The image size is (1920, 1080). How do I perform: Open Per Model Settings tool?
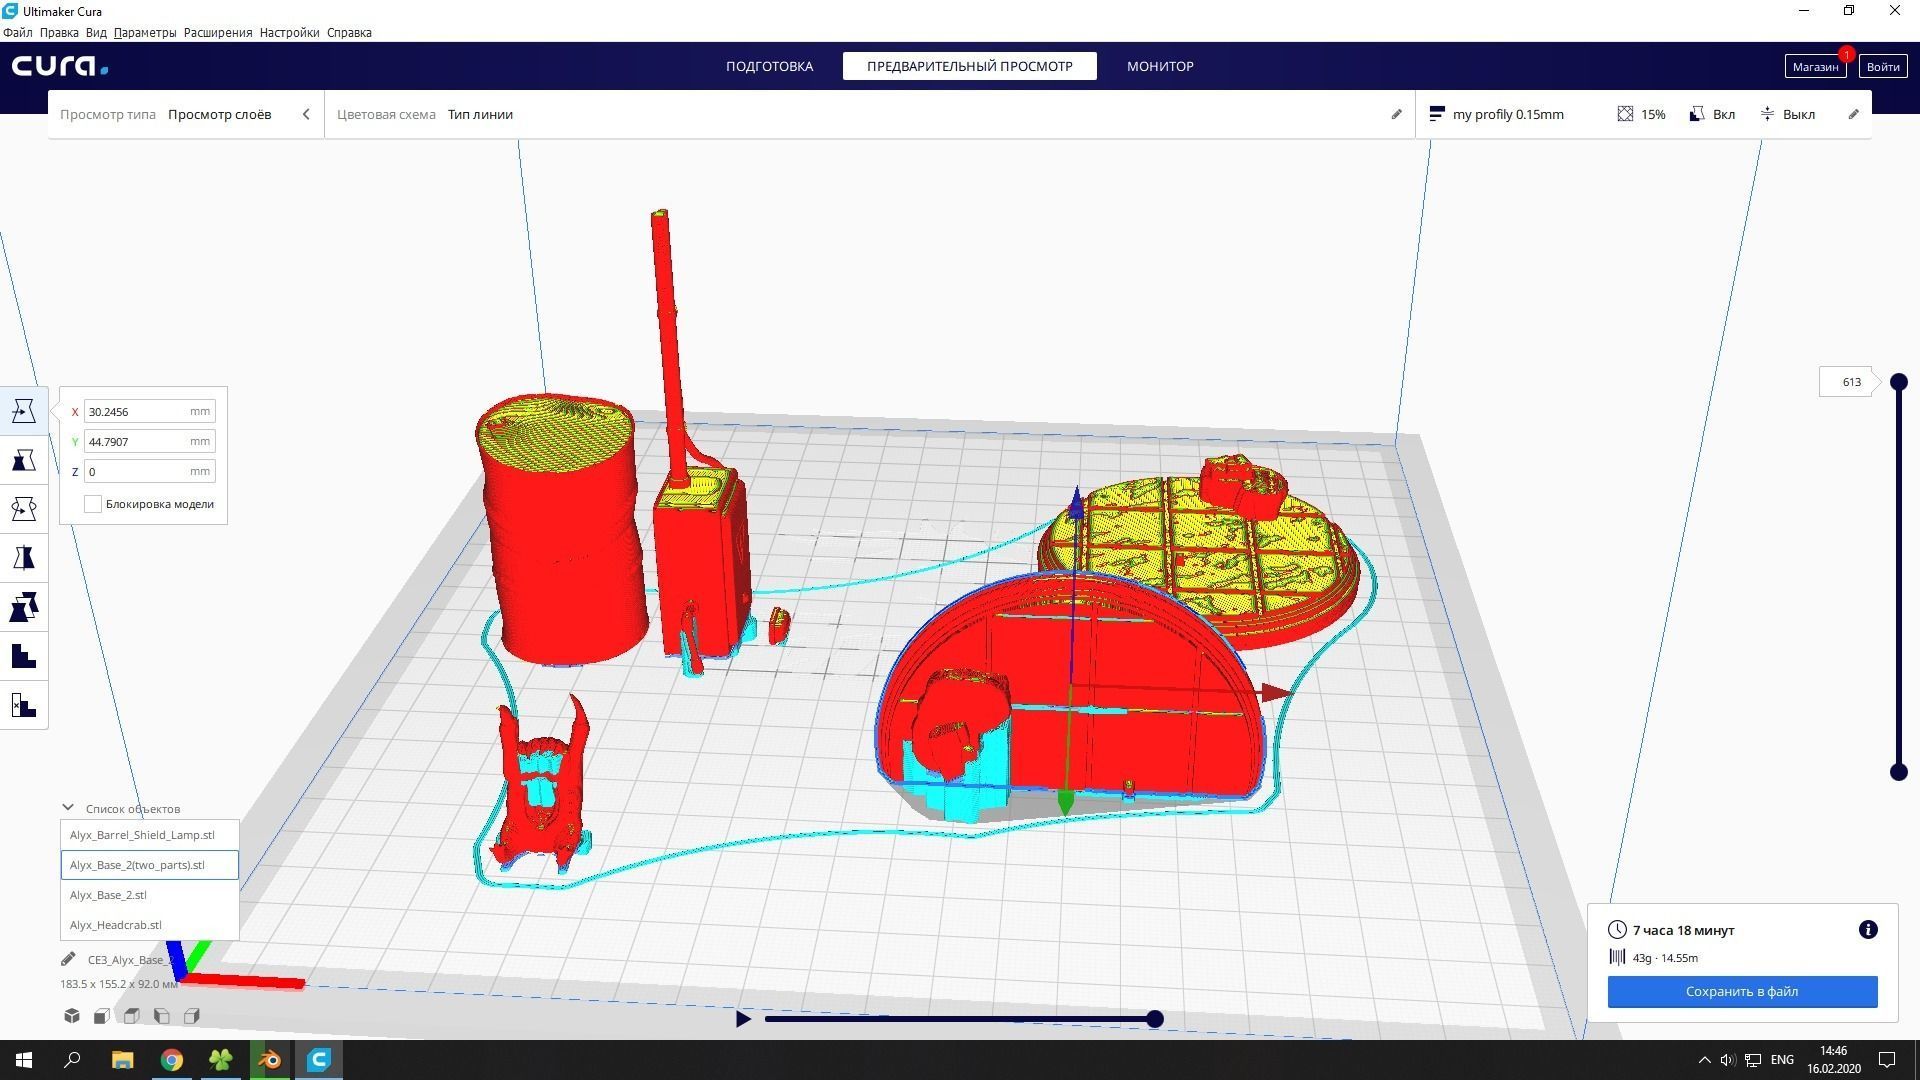[x=24, y=607]
